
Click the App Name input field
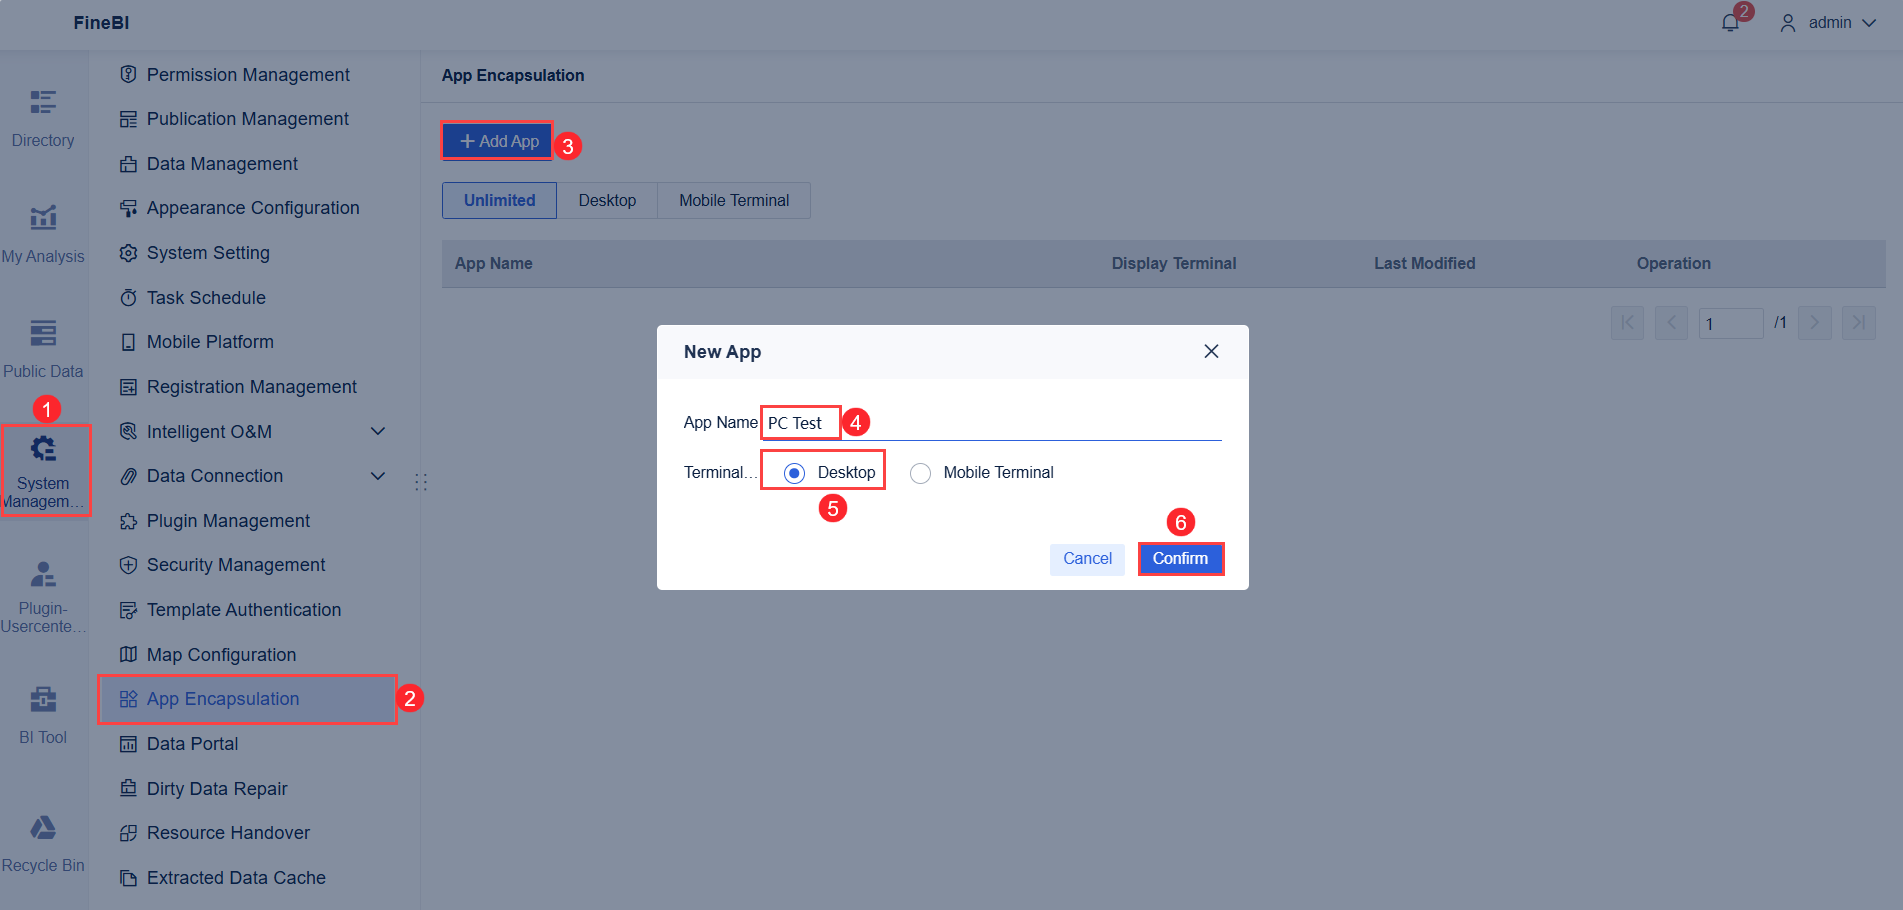tap(991, 423)
